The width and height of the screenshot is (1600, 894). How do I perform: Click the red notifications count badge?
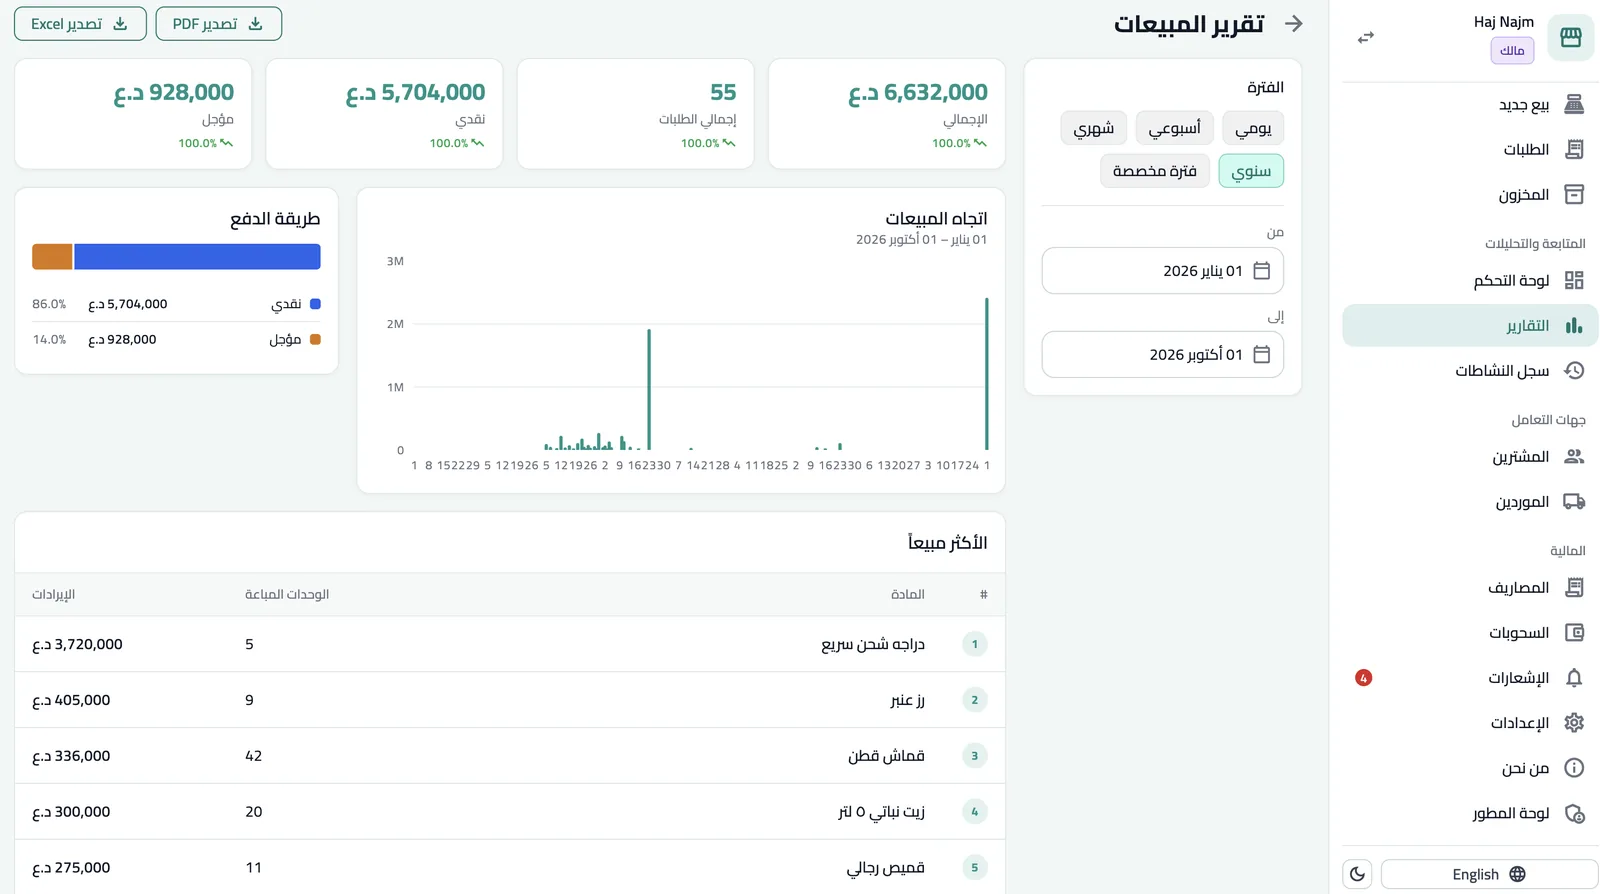(x=1363, y=678)
